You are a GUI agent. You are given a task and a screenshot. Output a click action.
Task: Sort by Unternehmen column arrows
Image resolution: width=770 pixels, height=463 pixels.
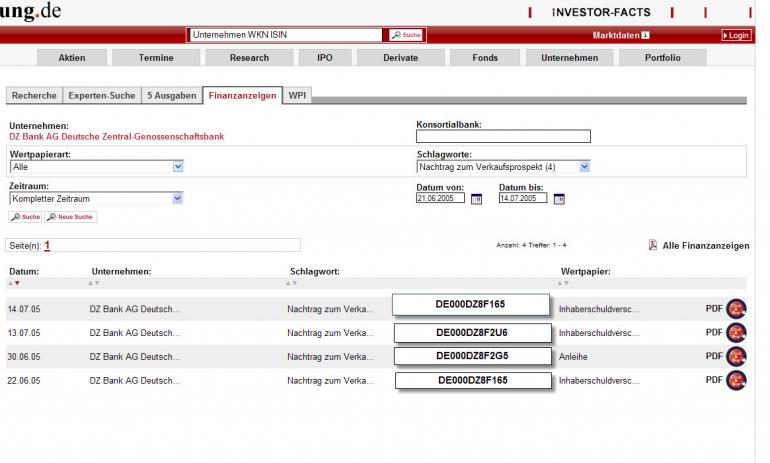pos(94,283)
